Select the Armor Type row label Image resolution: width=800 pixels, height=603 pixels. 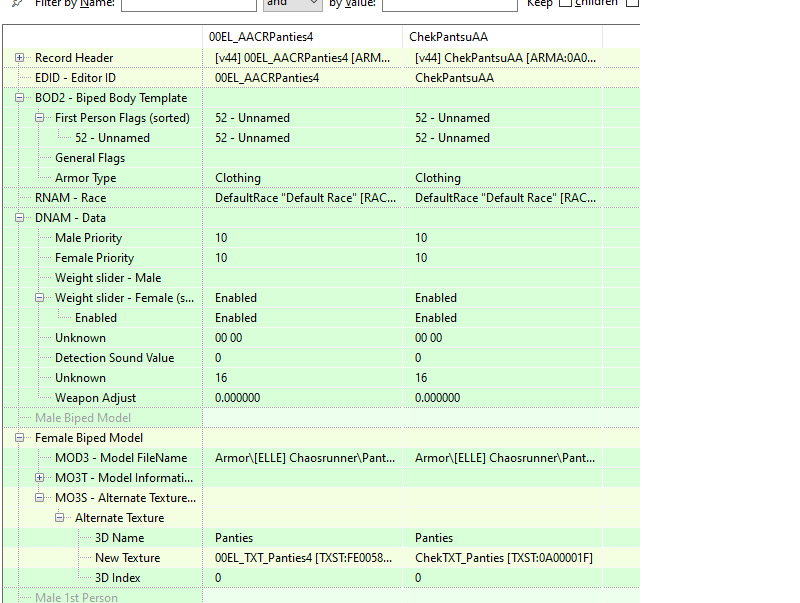pos(86,178)
